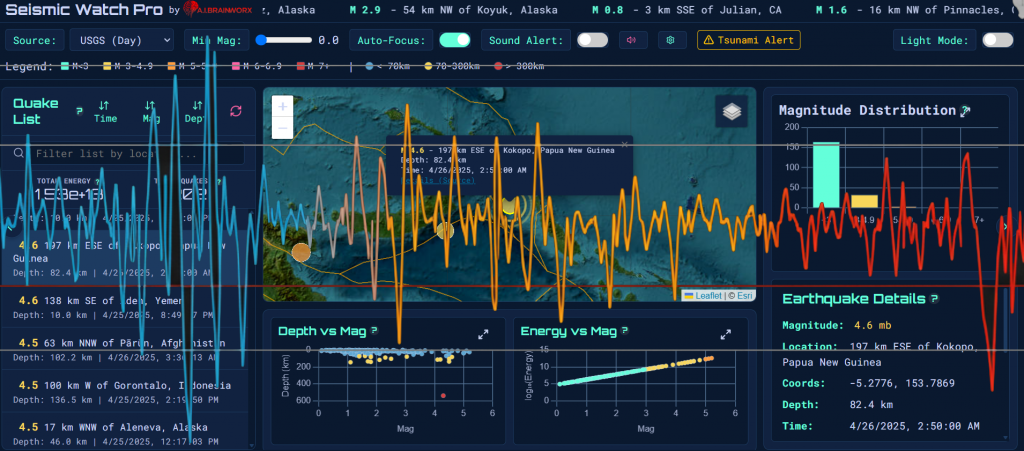Expand the Magnitude Distribution chart
This screenshot has height=451, width=1024.
click(x=965, y=111)
